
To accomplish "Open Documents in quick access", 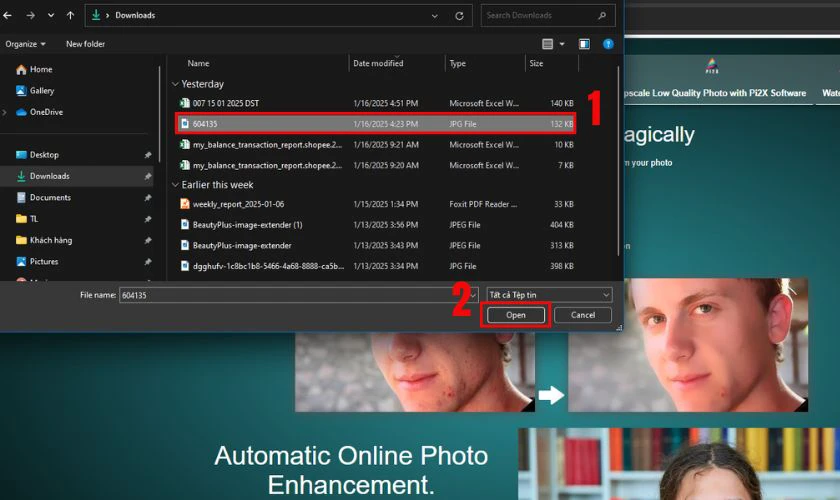I will [44, 198].
